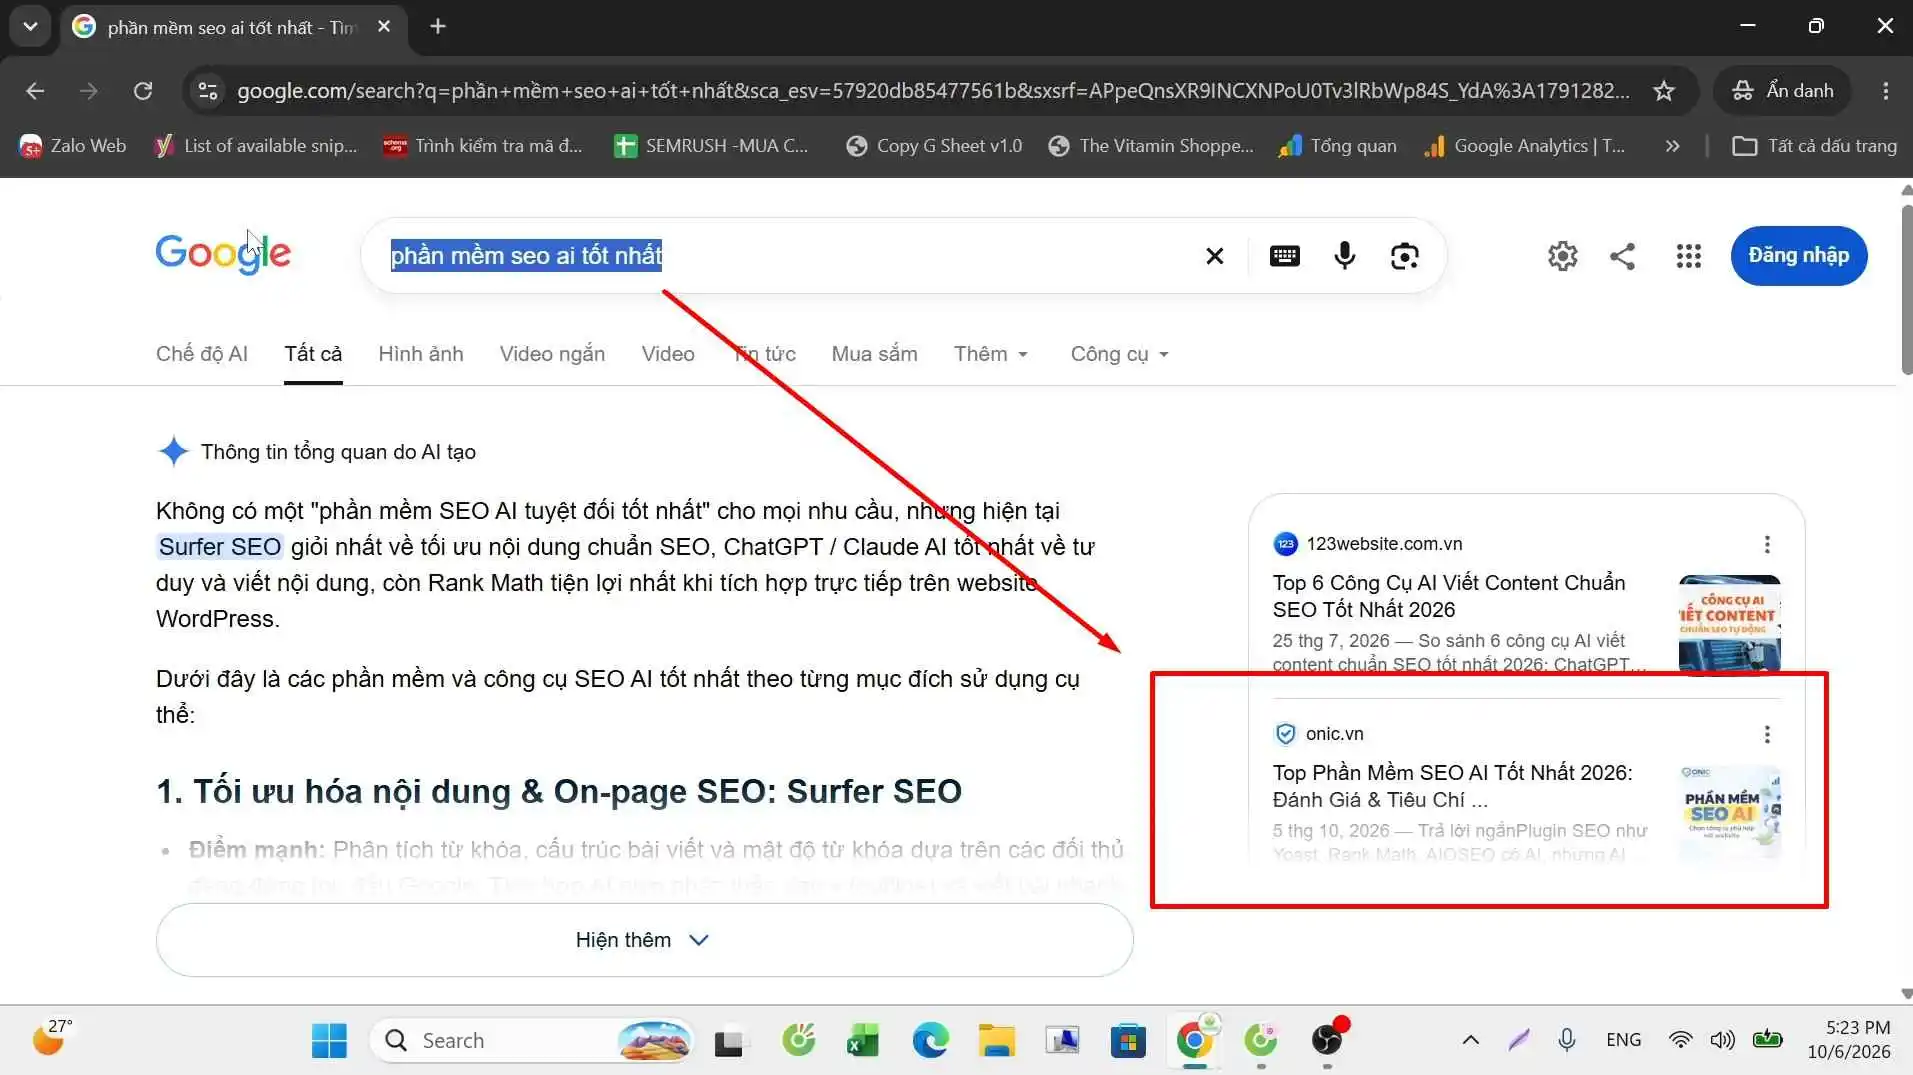Viewport: 1913px width, 1075px height.
Task: Open Google Lens image search
Action: point(1404,256)
